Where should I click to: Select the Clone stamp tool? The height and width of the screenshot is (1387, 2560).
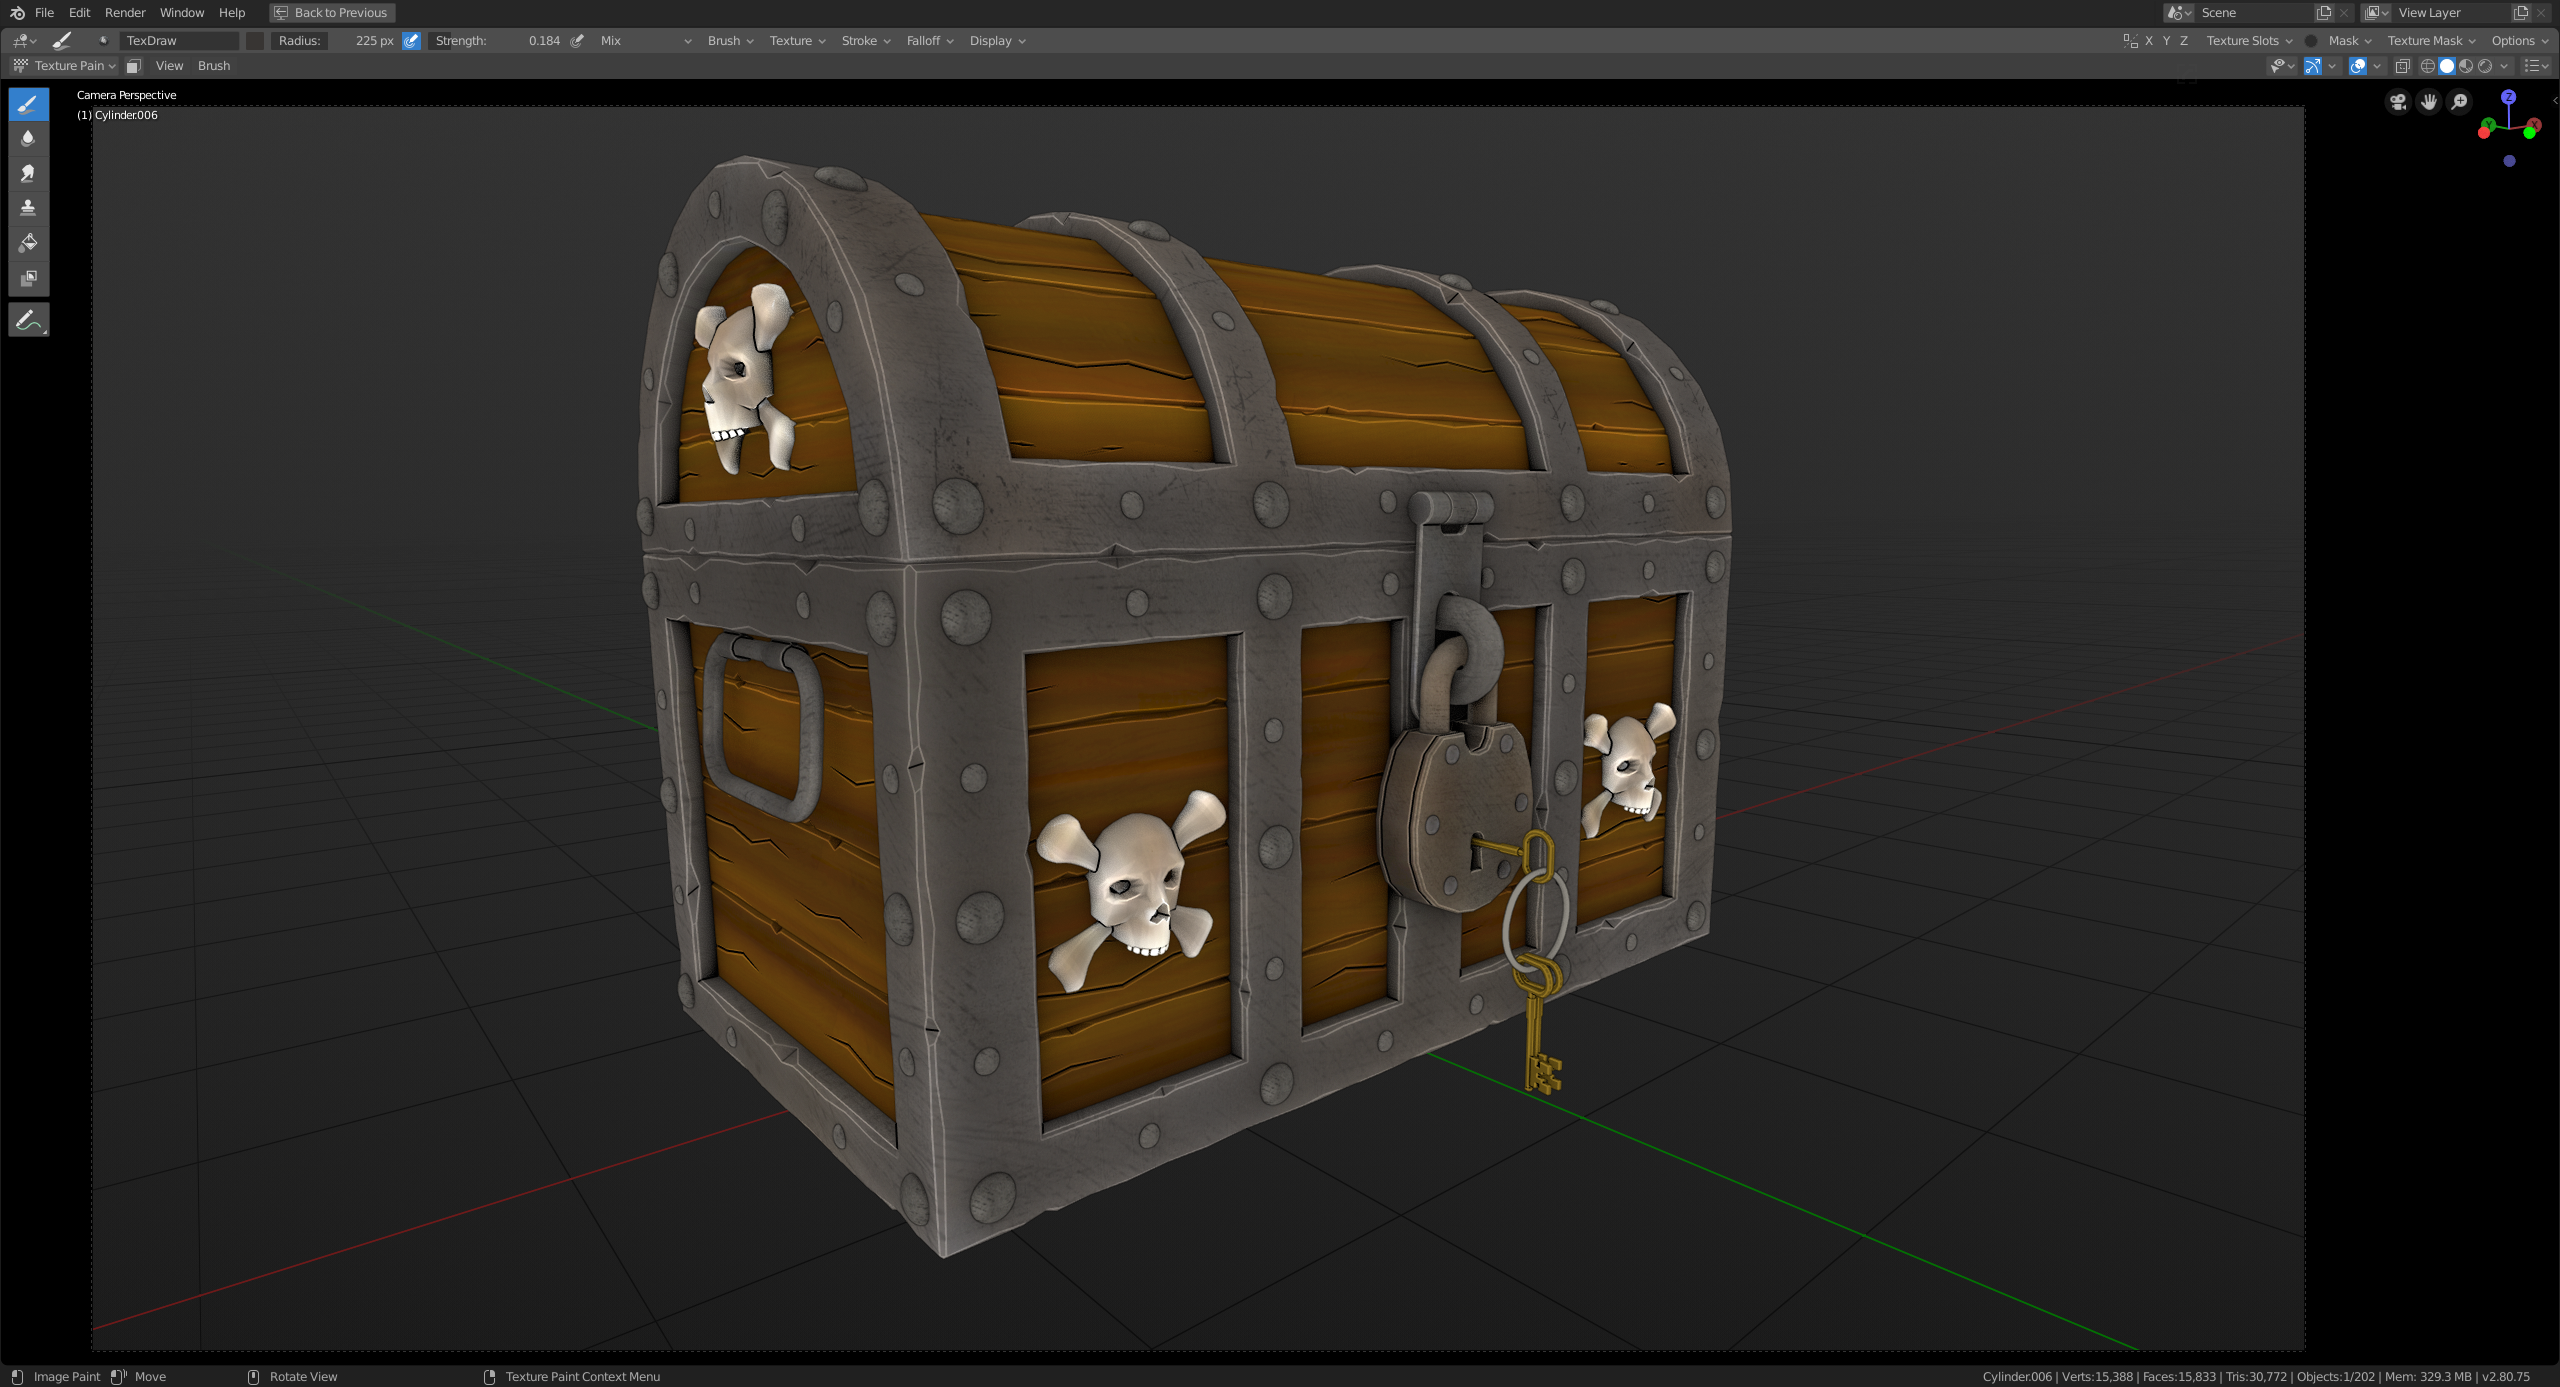pos(28,208)
